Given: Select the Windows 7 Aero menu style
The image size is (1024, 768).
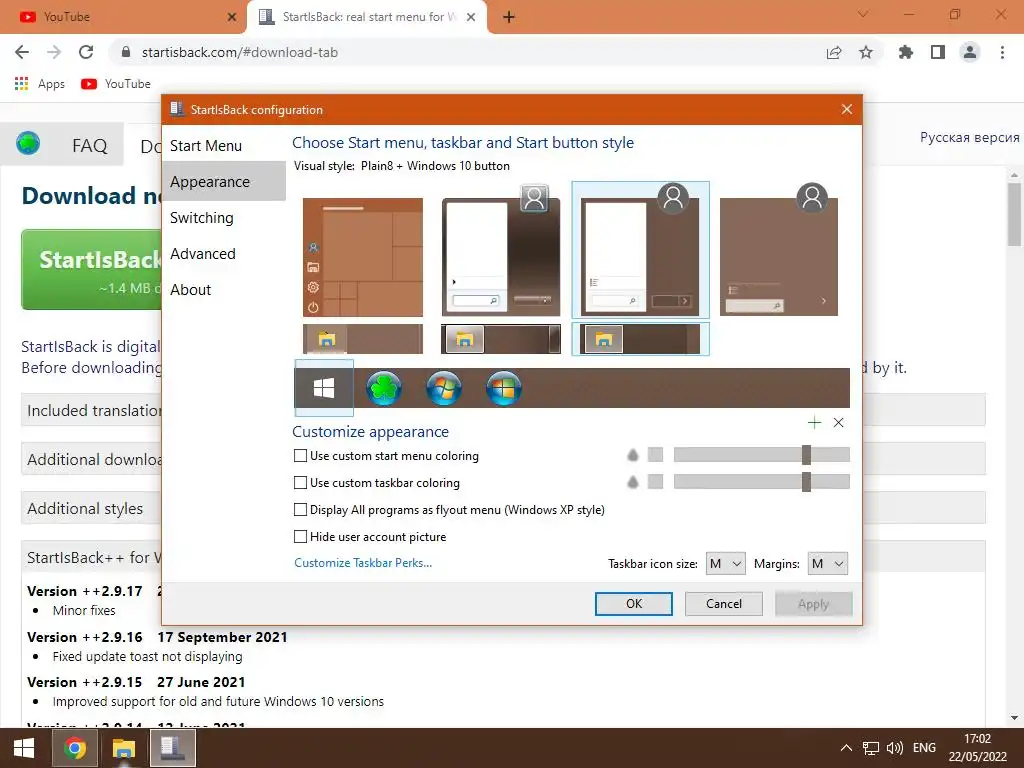Looking at the screenshot, I should pyautogui.click(x=501, y=253).
